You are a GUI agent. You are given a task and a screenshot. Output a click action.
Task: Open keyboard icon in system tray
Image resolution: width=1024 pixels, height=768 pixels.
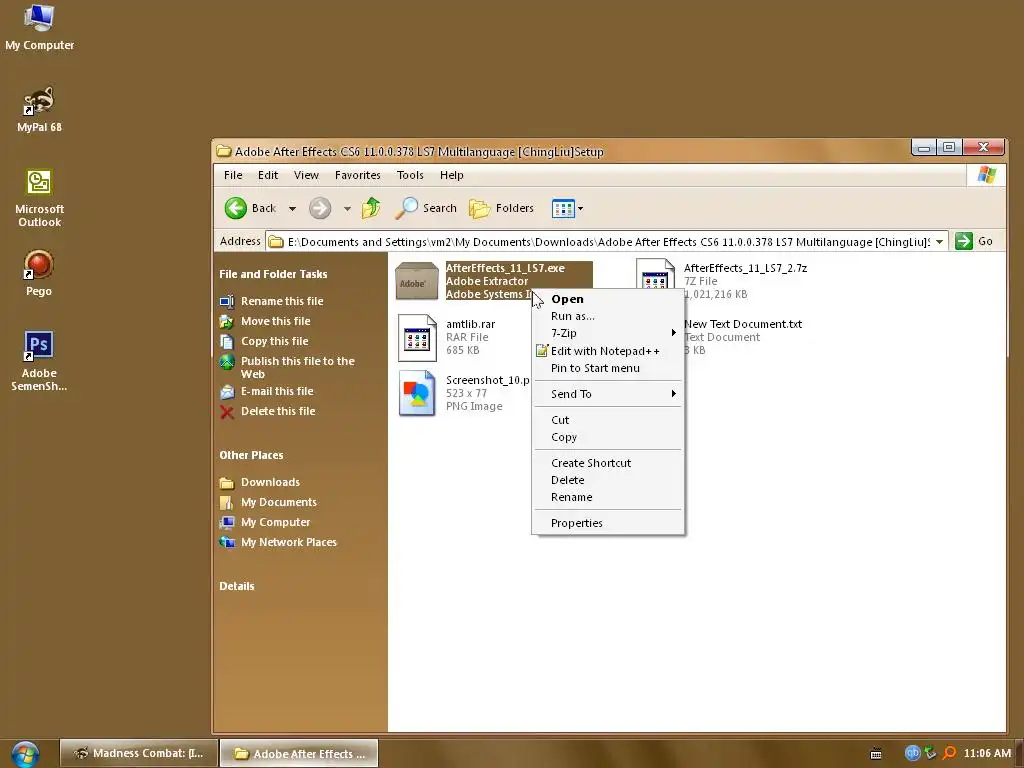[876, 754]
